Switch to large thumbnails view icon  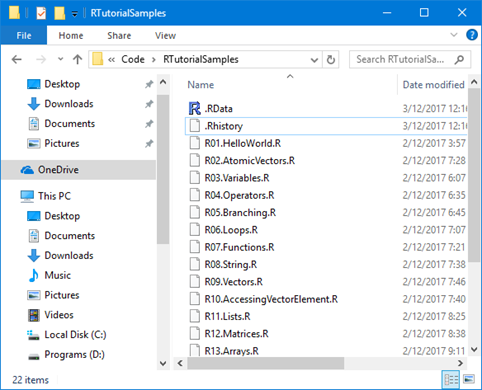point(469,379)
